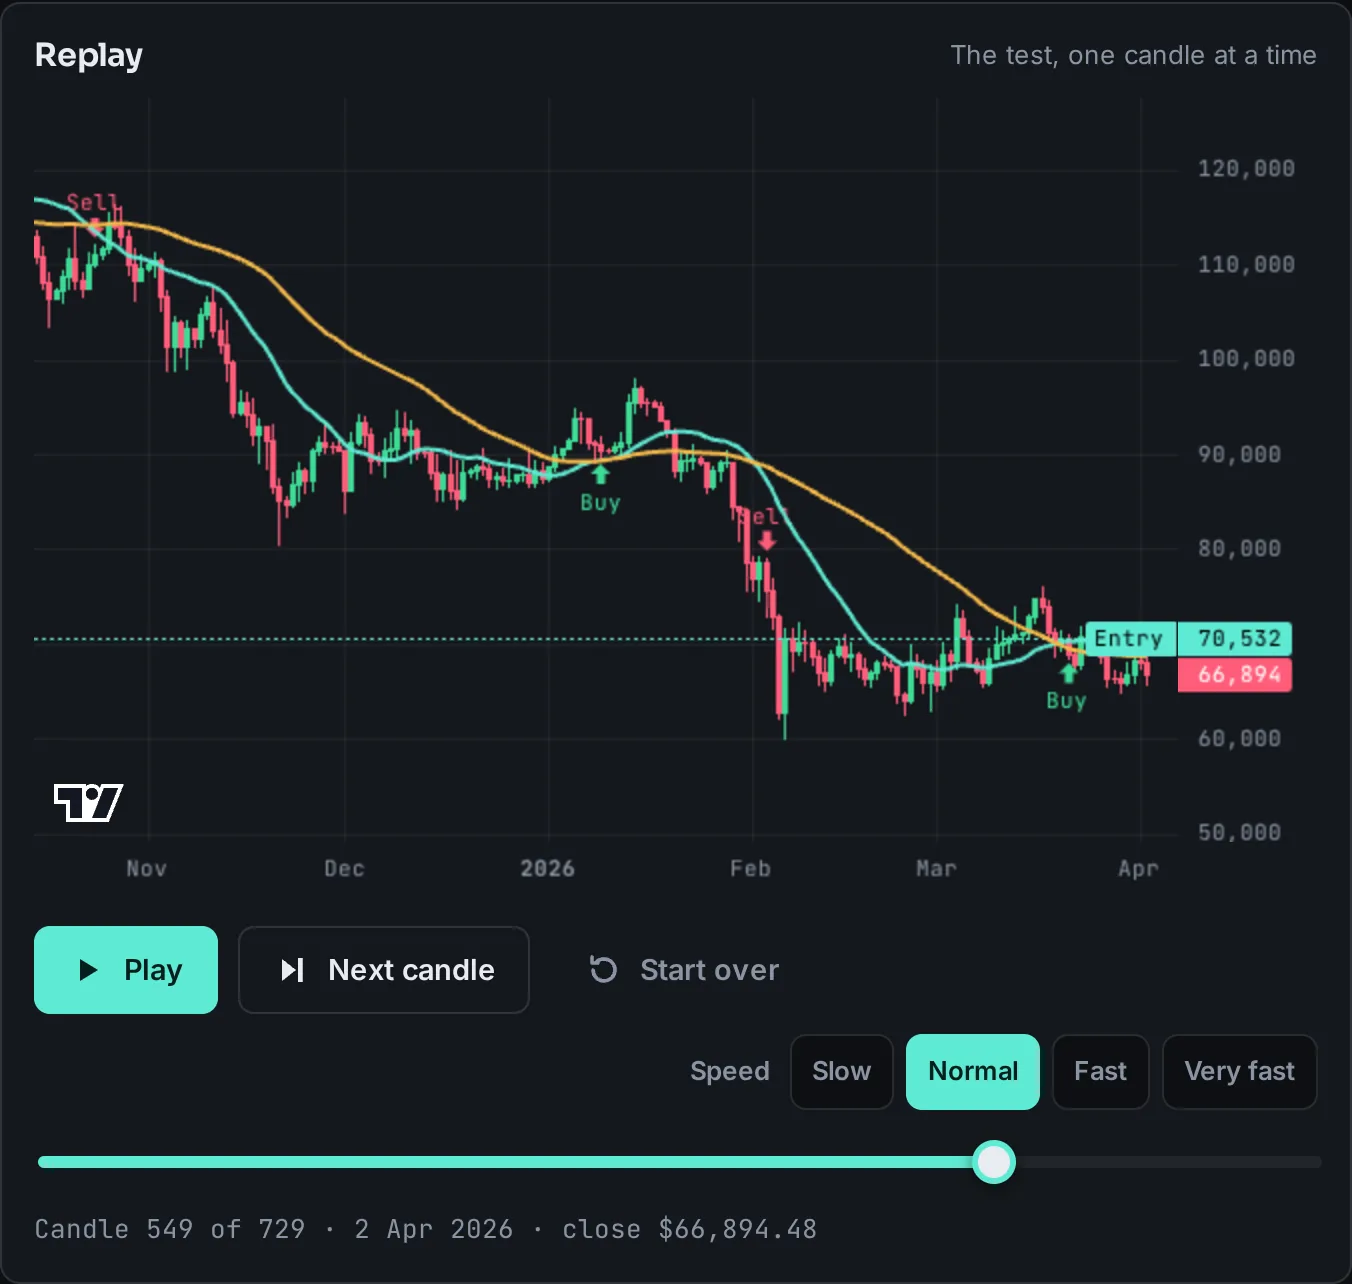Click the Replay heading

89,56
